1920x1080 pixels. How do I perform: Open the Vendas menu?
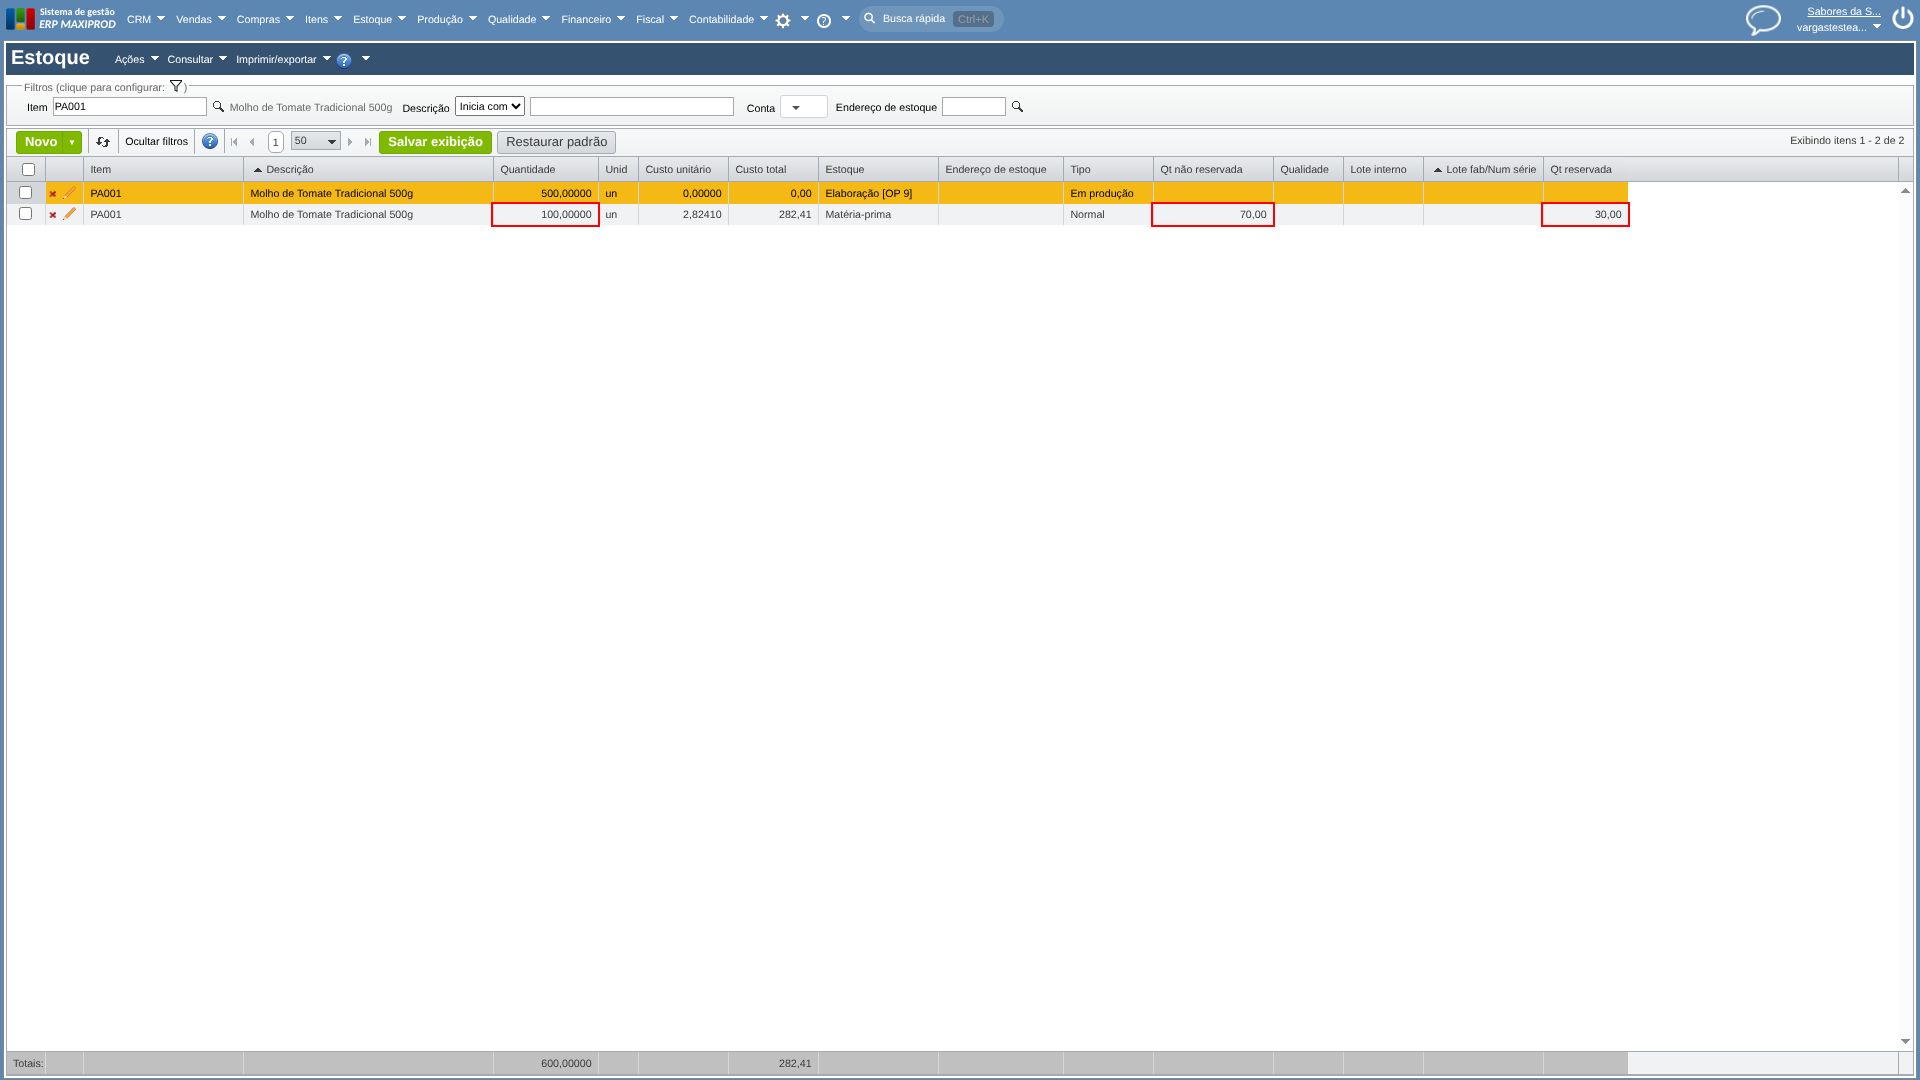pyautogui.click(x=201, y=19)
